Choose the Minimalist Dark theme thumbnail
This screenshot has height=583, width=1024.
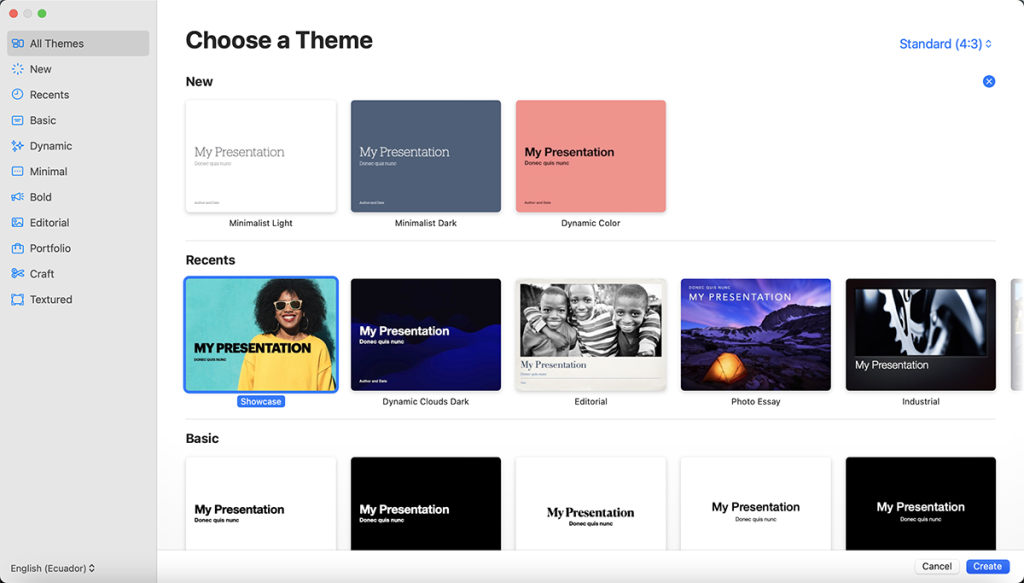[x=425, y=156]
